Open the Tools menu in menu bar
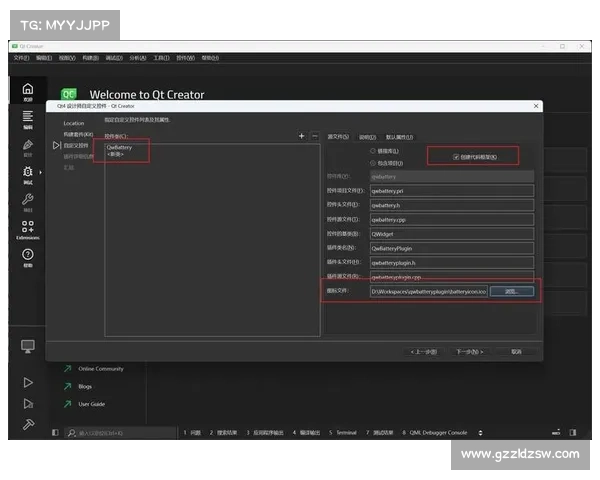Screen dimensions: 600x480 click(x=161, y=58)
